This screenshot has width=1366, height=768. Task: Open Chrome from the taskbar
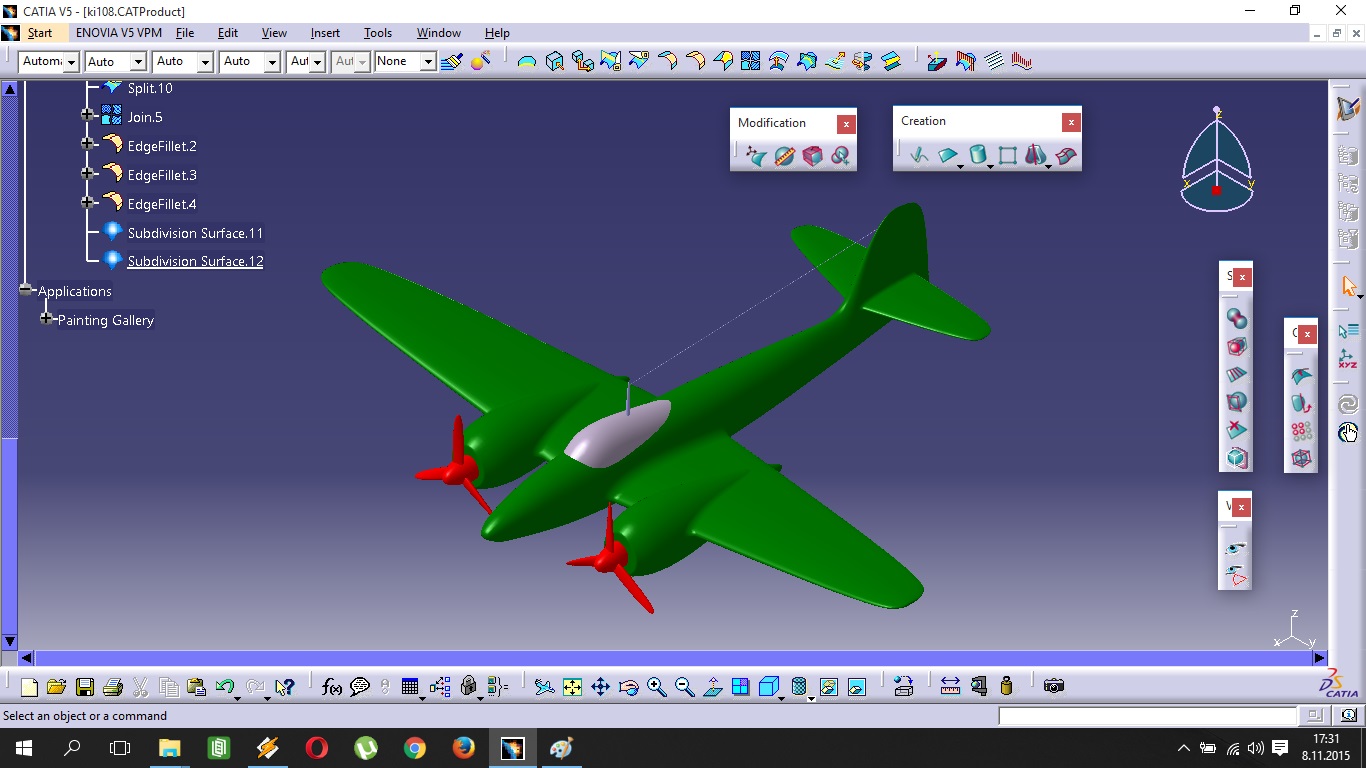[x=414, y=748]
